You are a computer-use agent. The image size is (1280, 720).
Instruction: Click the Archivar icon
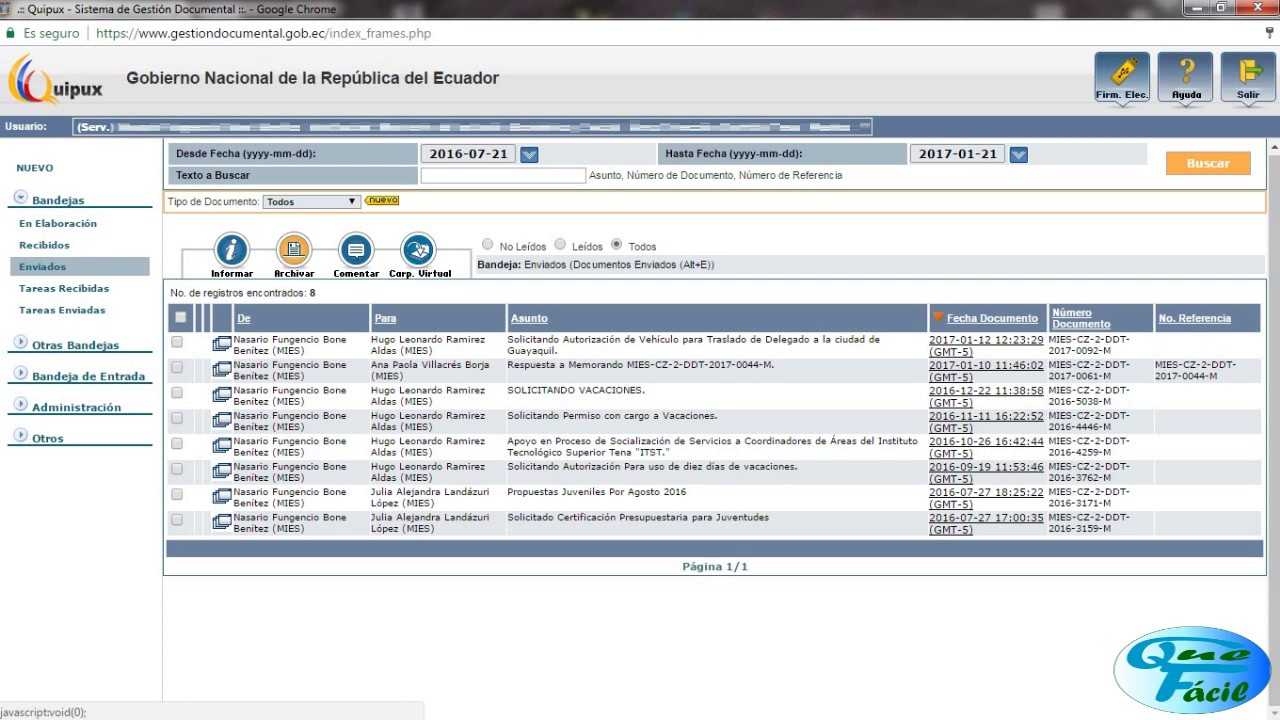point(294,255)
